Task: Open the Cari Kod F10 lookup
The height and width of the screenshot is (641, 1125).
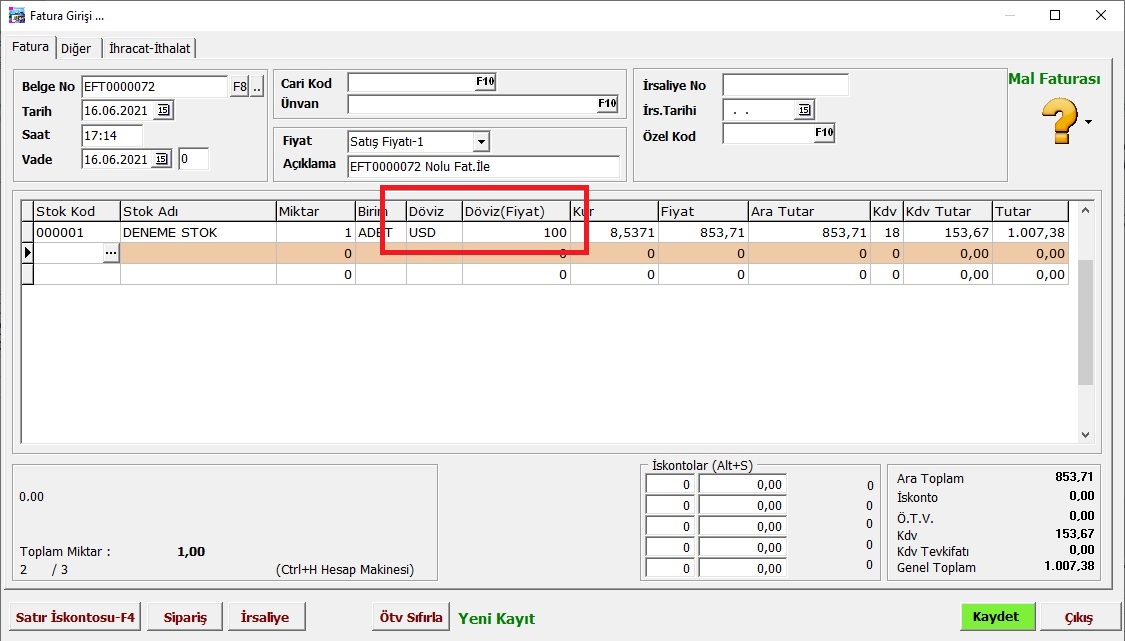Action: pos(485,82)
